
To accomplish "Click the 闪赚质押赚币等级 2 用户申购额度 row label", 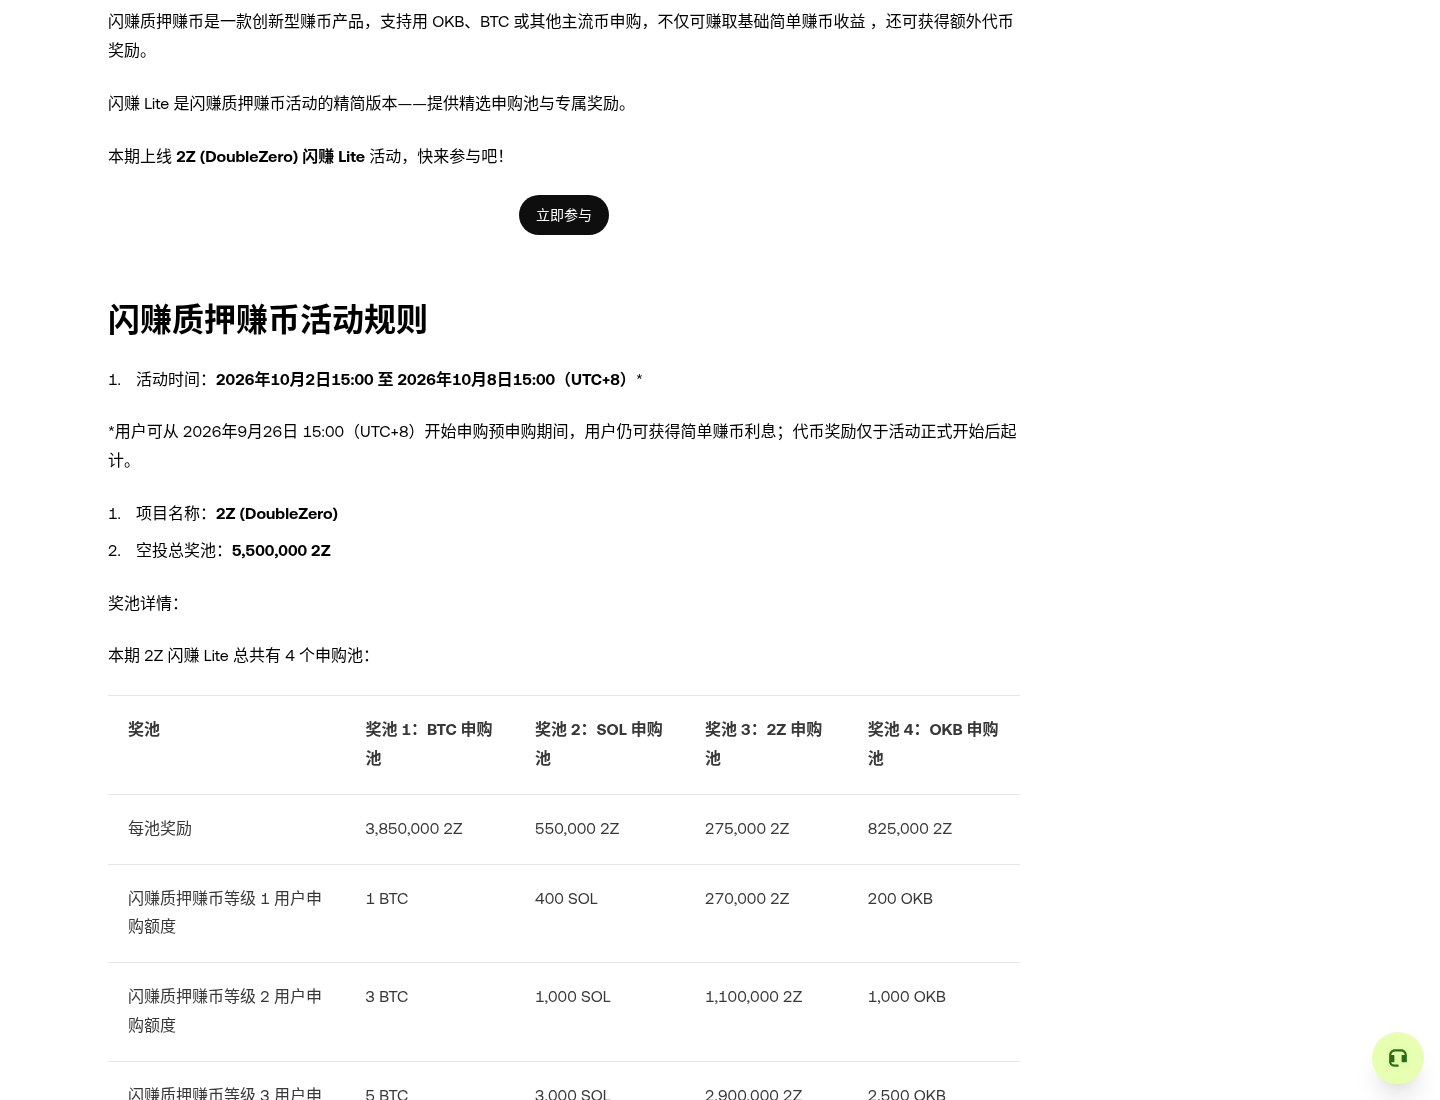I will 225,1010.
